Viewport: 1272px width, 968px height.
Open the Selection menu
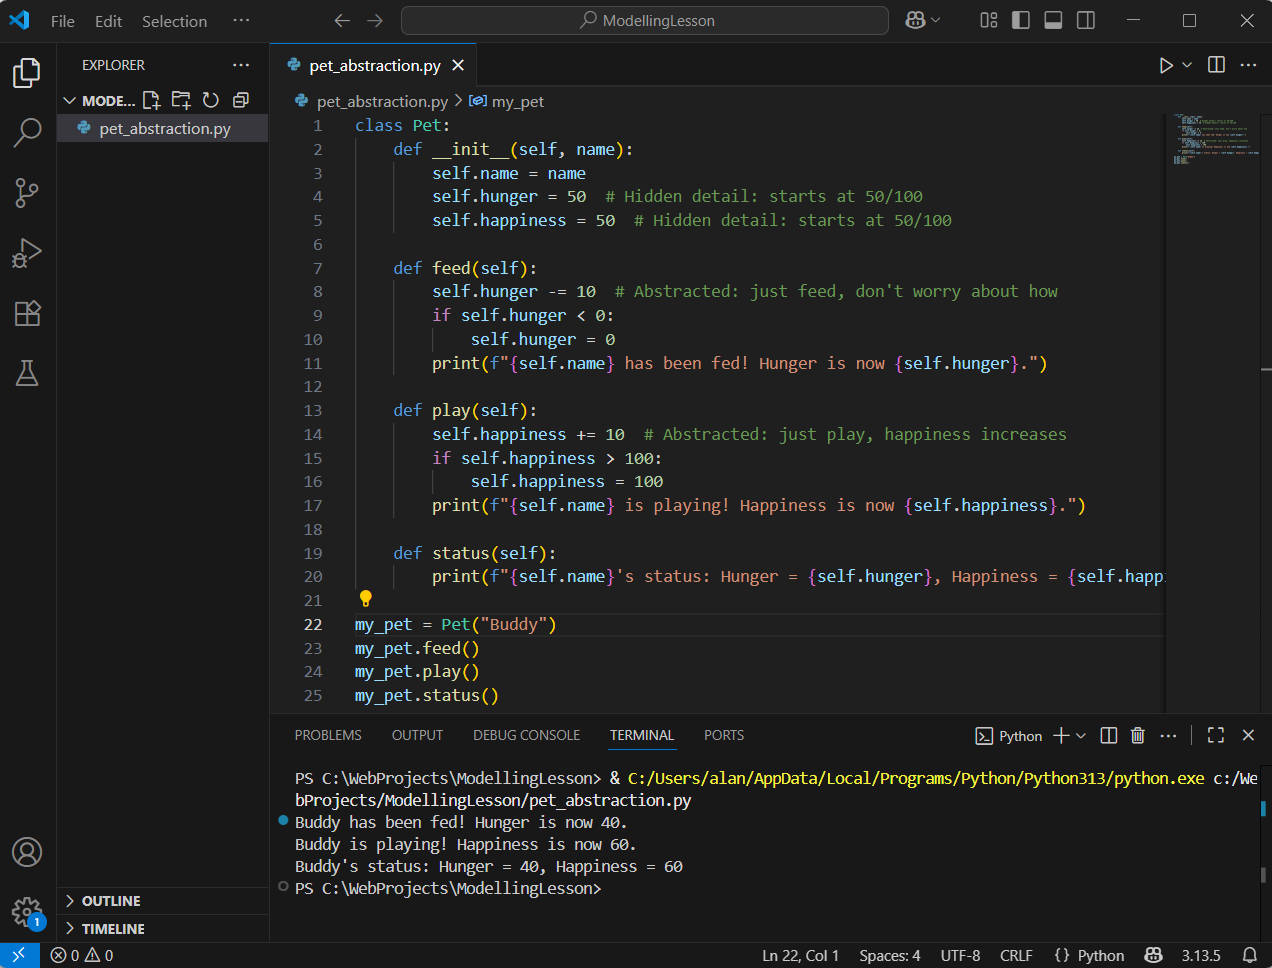(x=174, y=21)
